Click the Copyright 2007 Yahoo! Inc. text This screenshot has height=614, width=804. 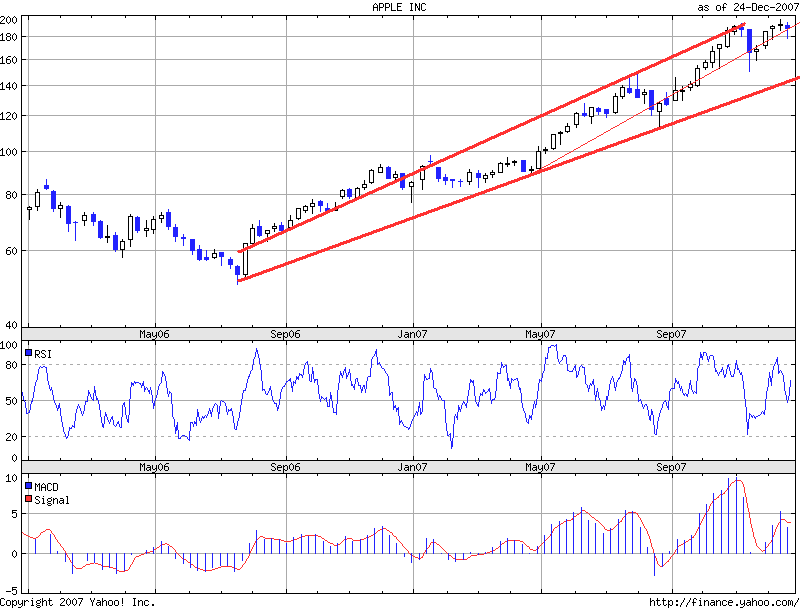[78, 602]
